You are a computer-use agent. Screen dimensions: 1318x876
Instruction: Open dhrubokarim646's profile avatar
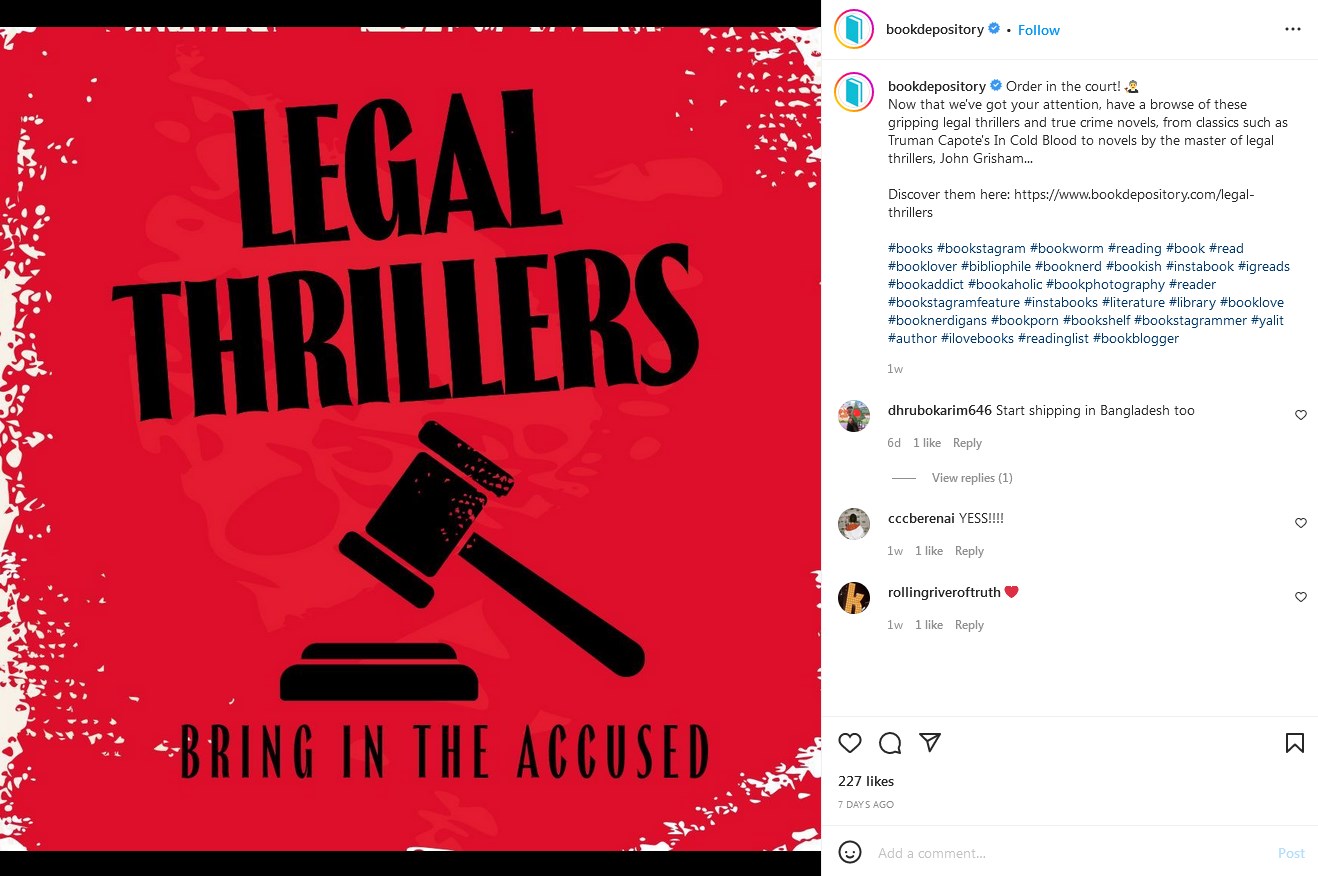(854, 415)
